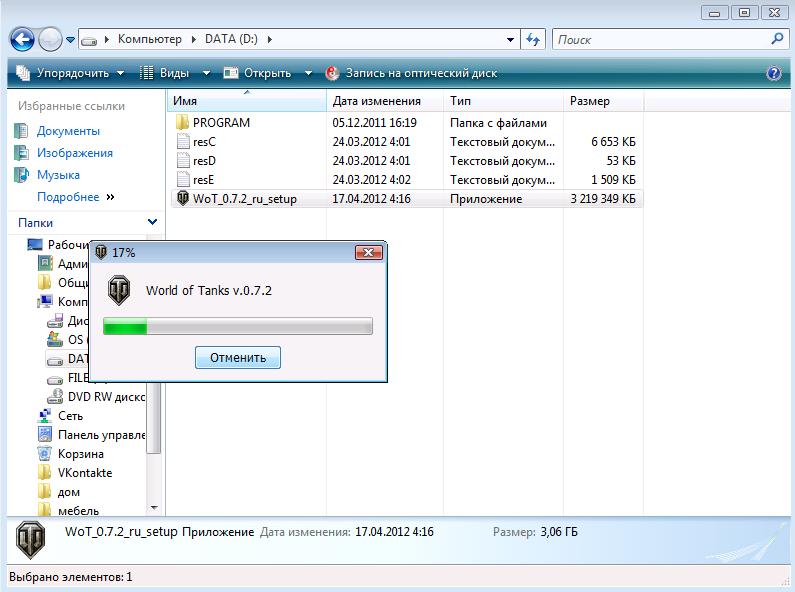
Task: Click the OS drive icon in tree
Action: click(x=55, y=339)
